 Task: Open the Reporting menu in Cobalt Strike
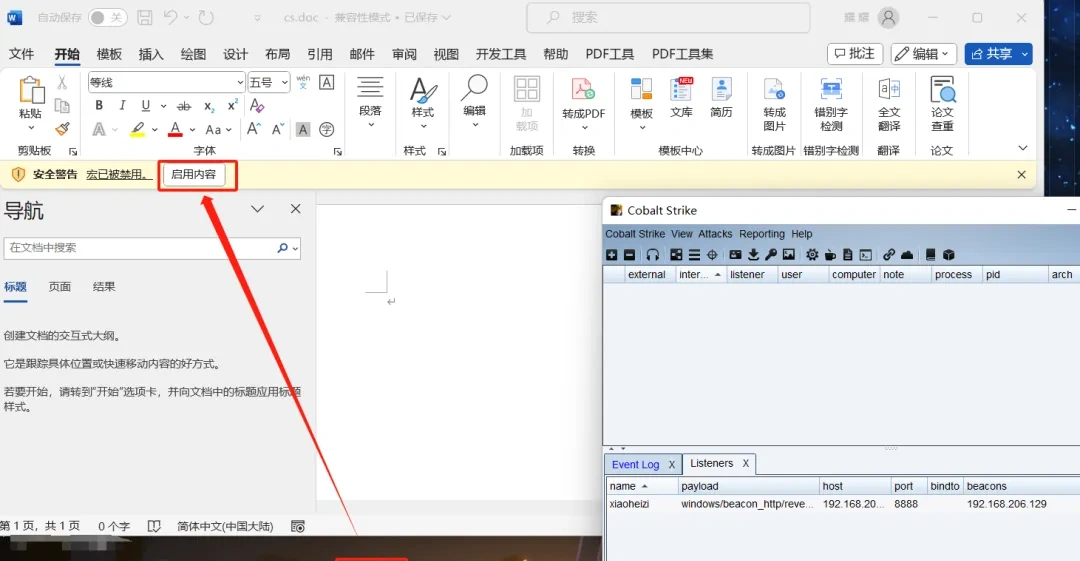pyautogui.click(x=762, y=234)
